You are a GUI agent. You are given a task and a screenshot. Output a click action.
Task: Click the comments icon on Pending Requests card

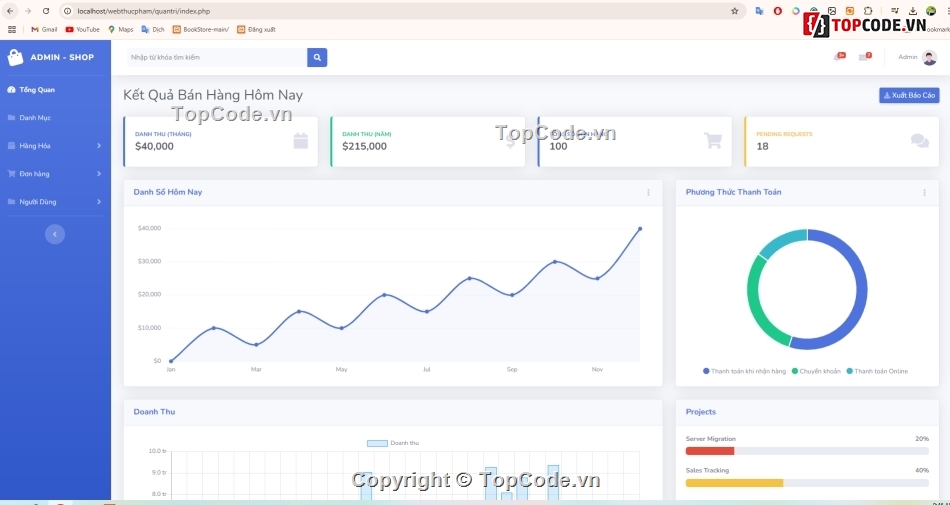(x=920, y=140)
